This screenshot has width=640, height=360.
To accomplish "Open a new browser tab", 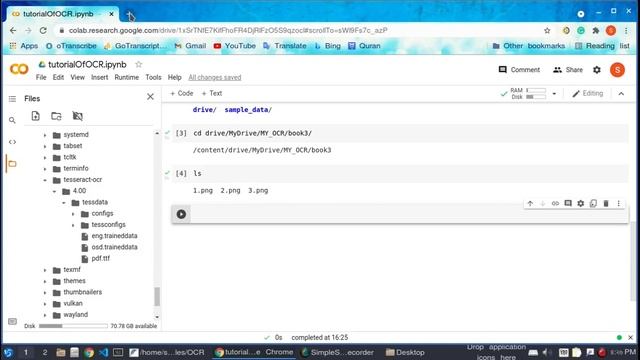I will coord(130,15).
